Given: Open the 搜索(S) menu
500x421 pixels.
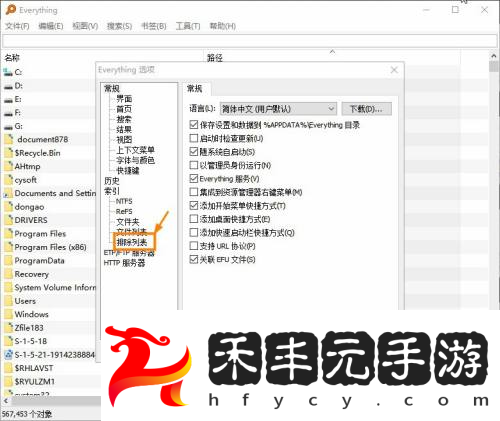Looking at the screenshot, I should [119, 26].
